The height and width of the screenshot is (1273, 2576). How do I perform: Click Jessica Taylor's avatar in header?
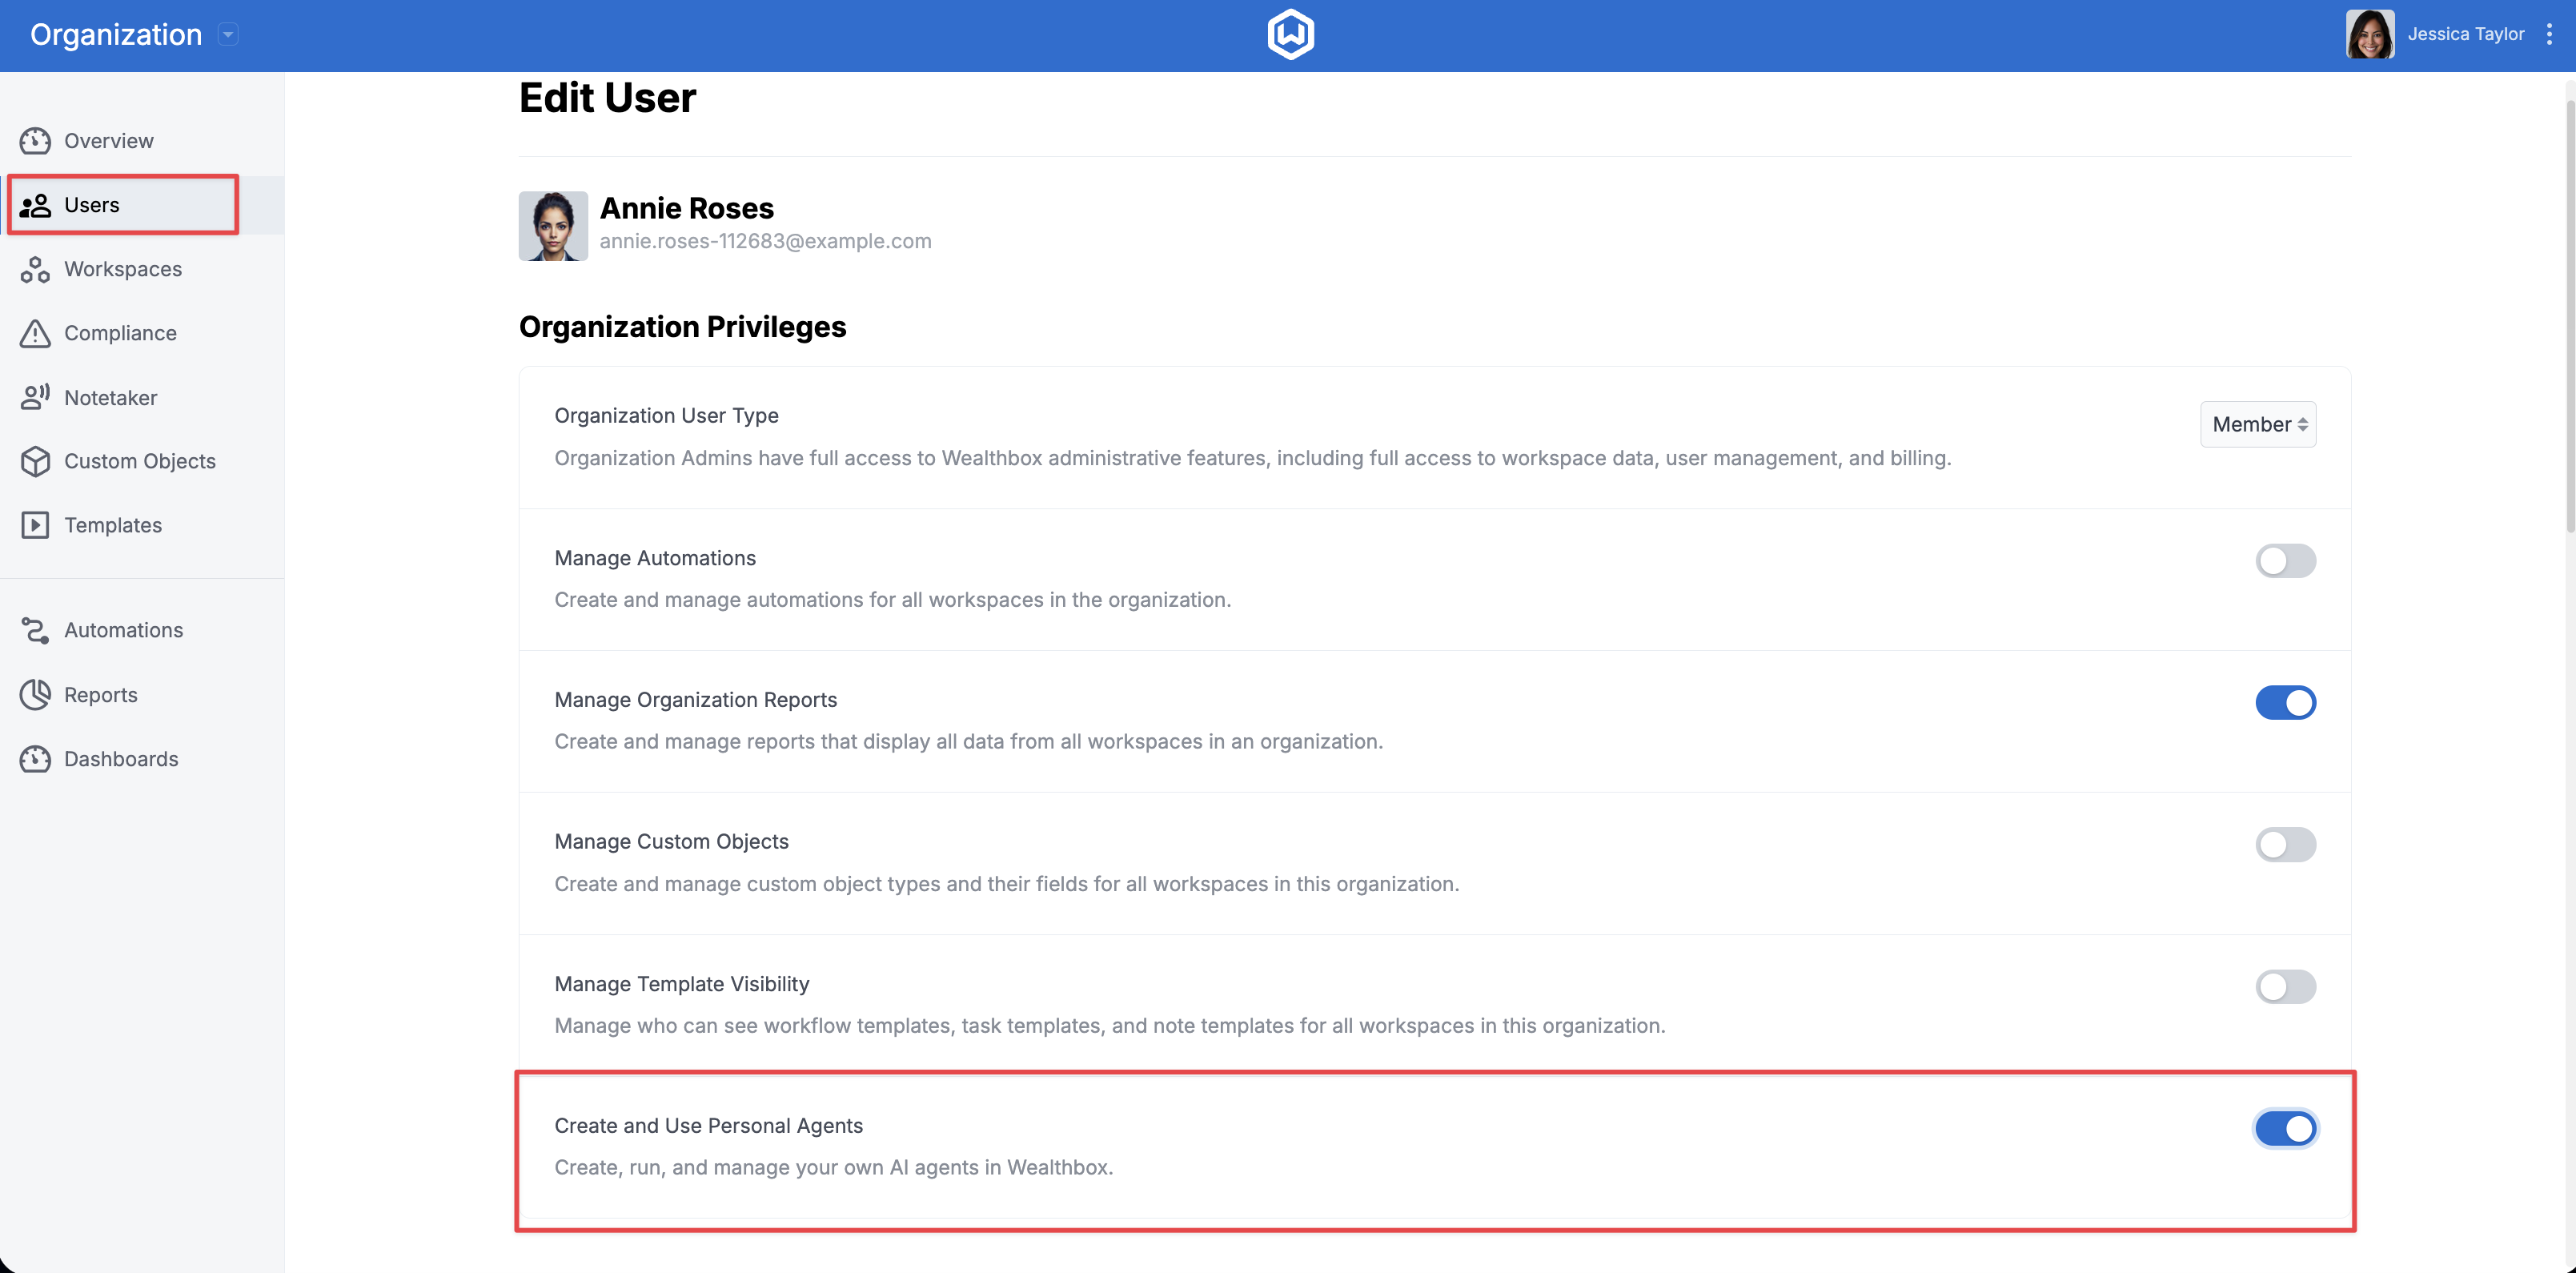2370,35
